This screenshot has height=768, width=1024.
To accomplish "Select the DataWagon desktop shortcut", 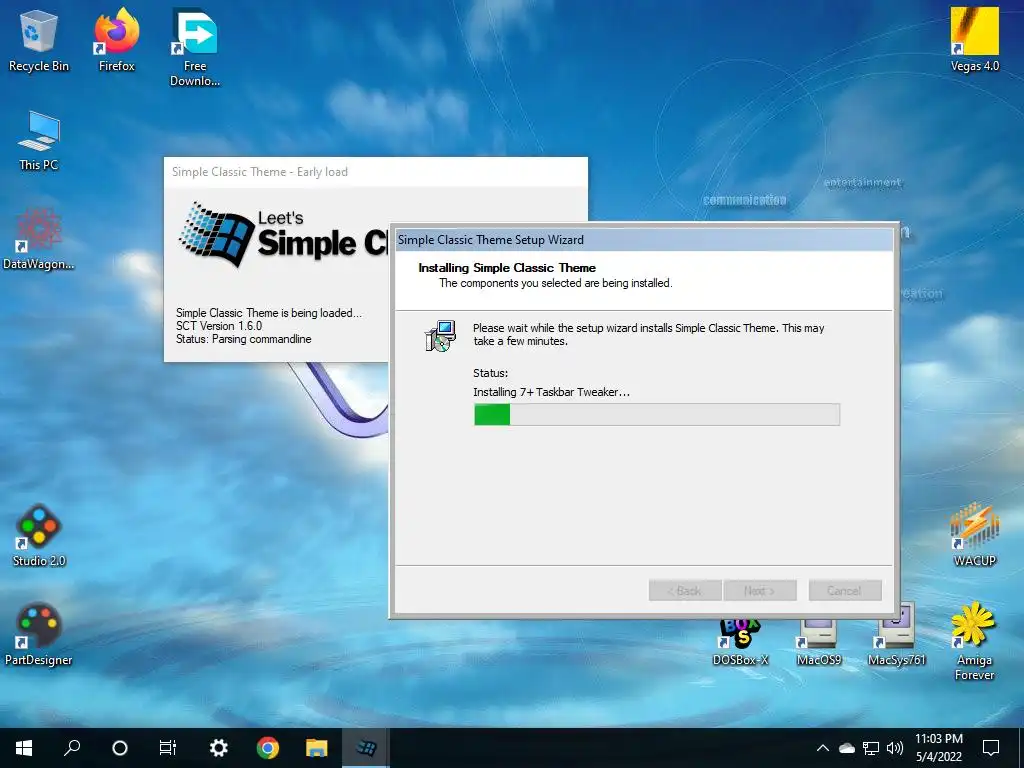I will (39, 239).
